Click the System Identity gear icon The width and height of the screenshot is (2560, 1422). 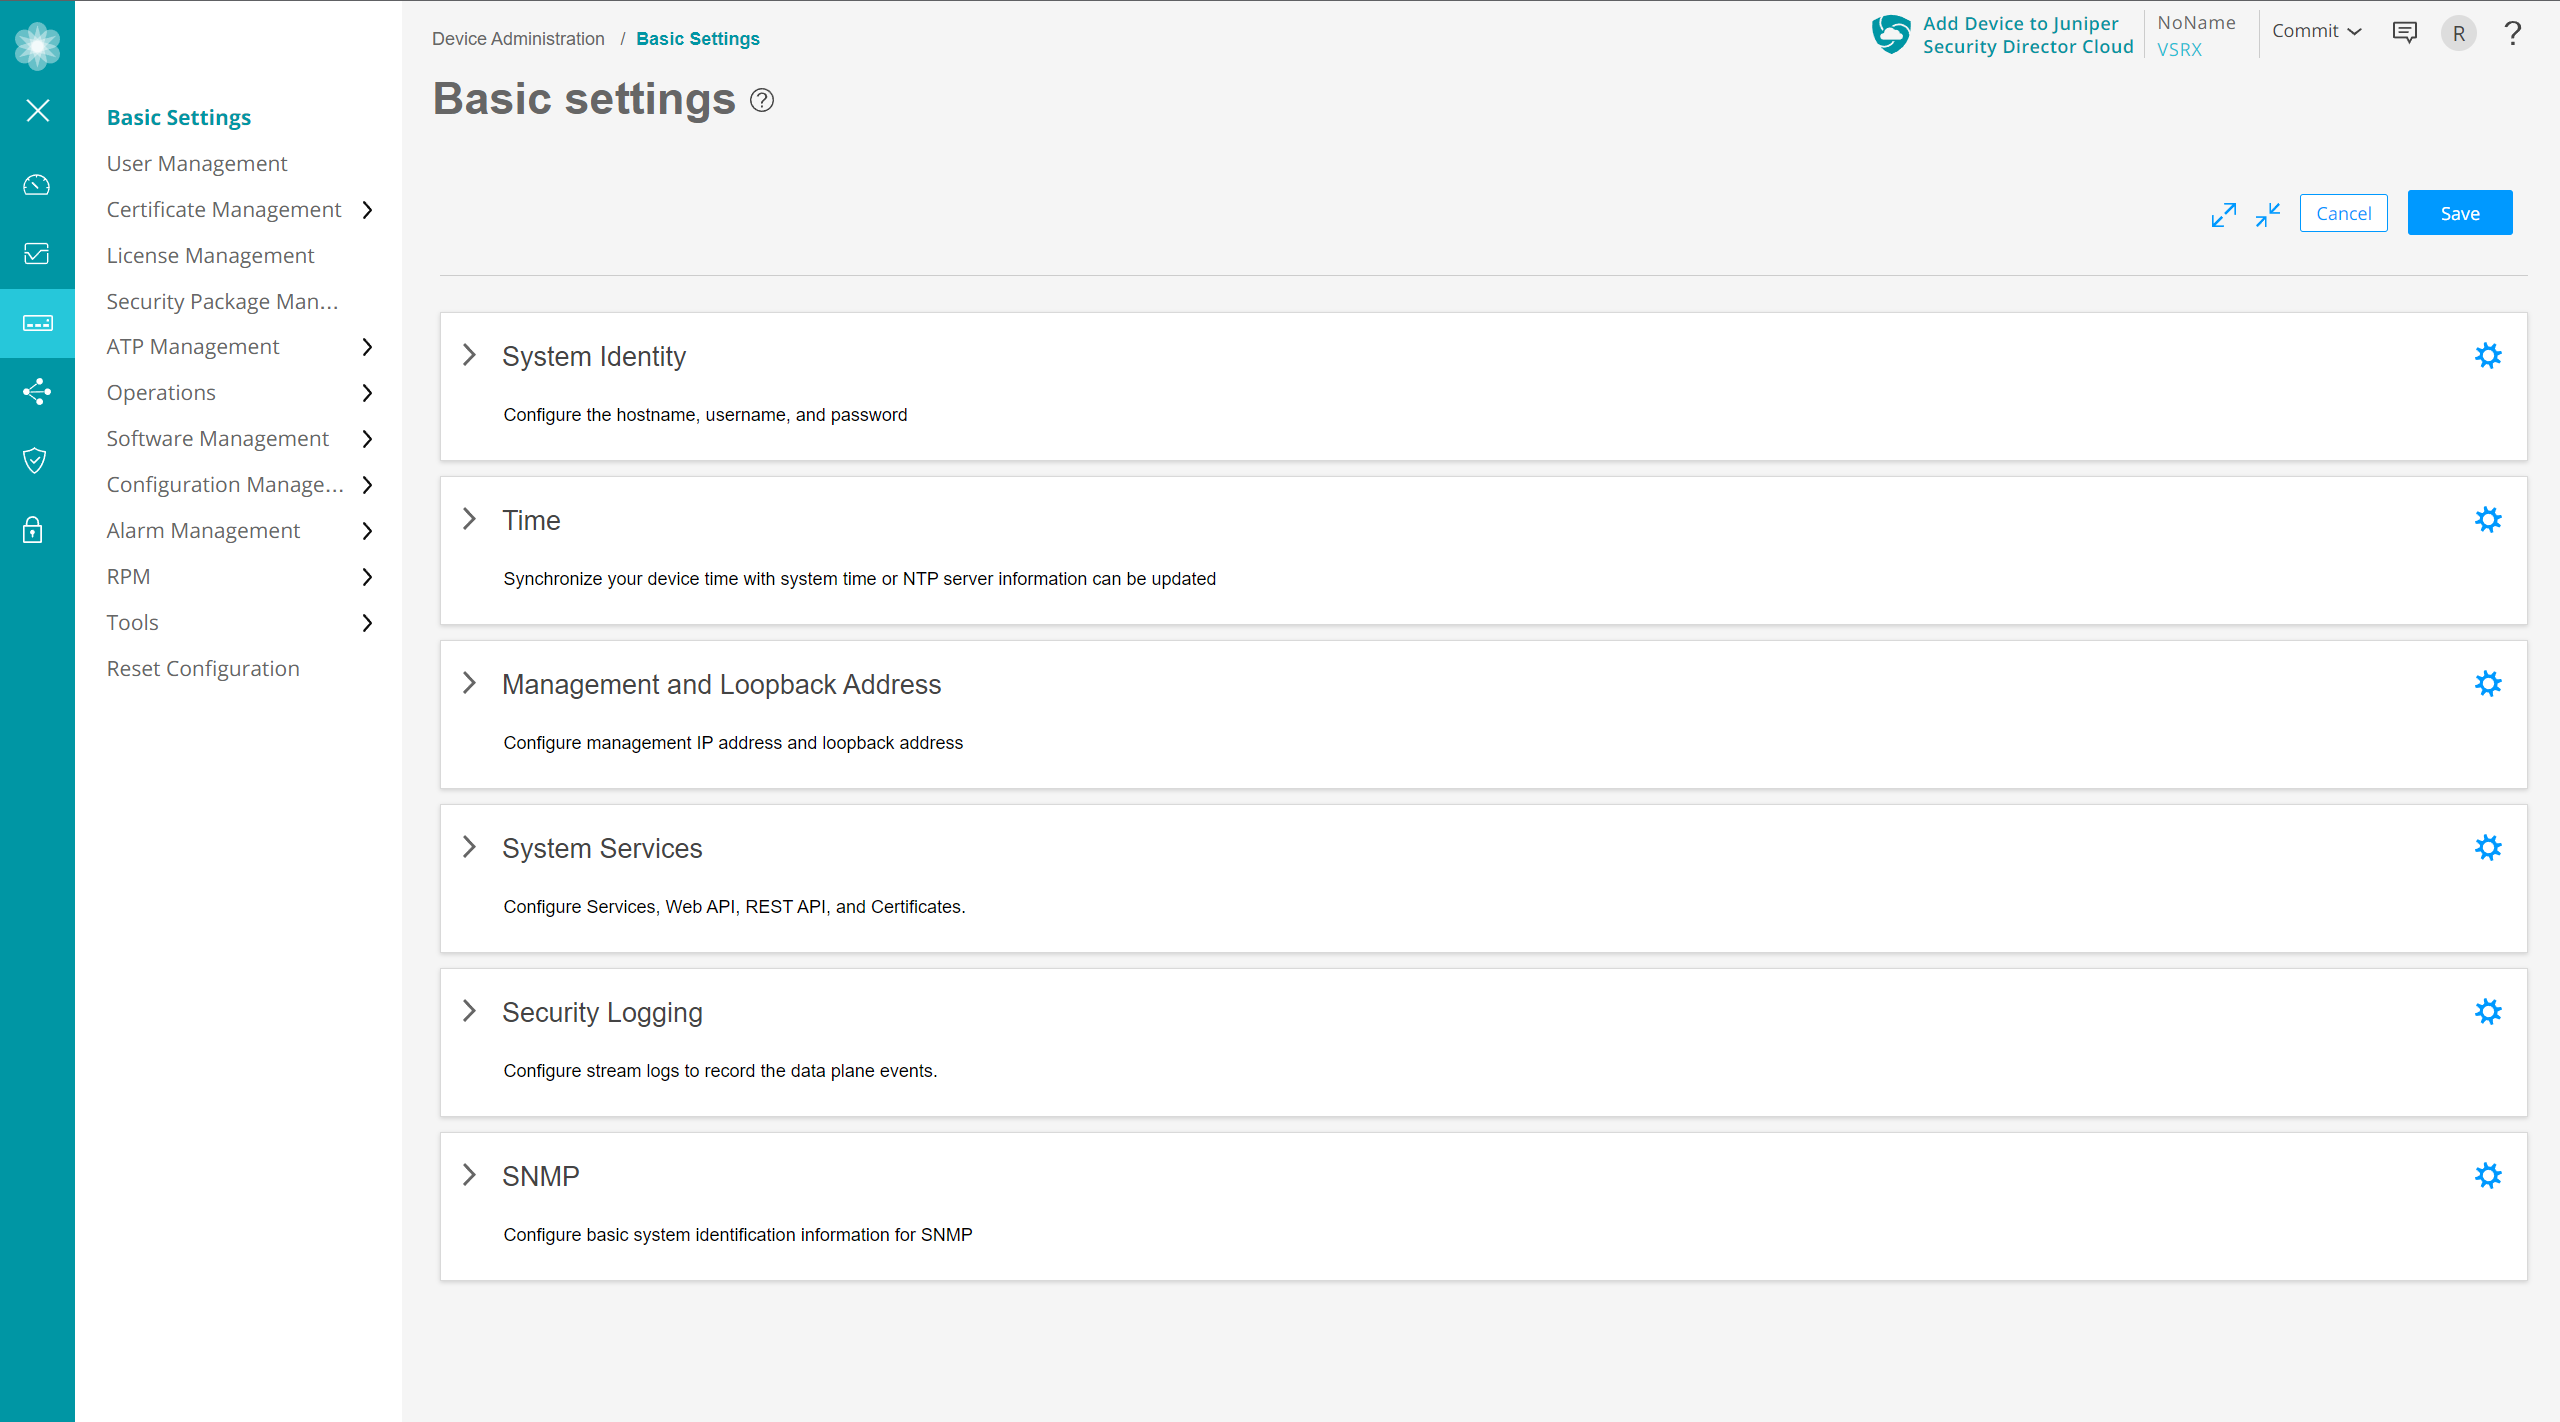point(2488,355)
